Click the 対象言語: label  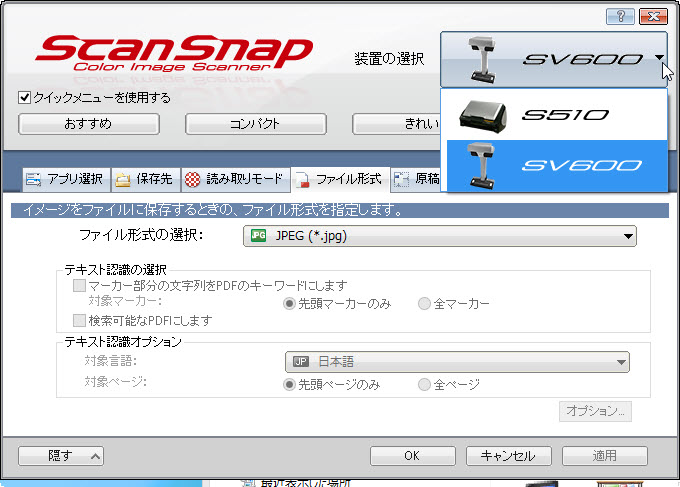coord(111,361)
